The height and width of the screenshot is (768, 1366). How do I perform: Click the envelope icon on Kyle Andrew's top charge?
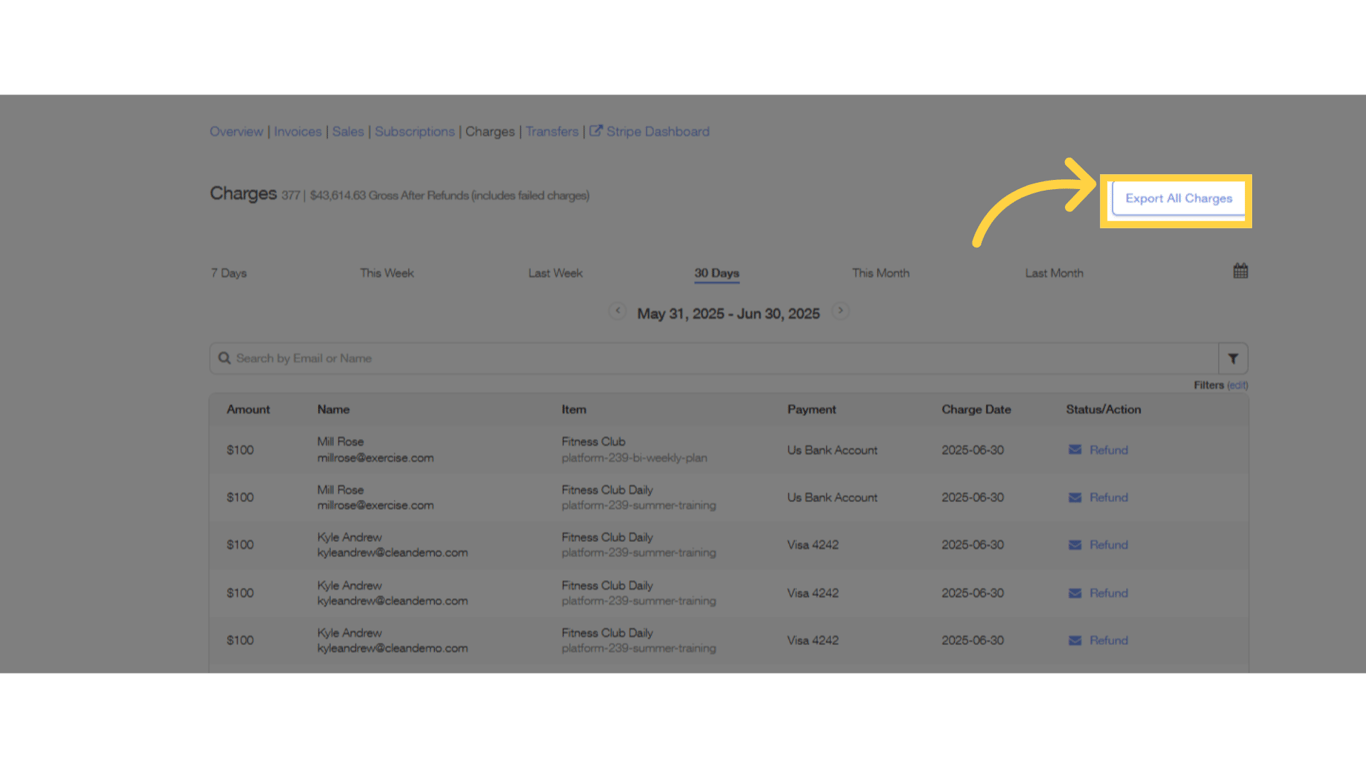click(1074, 544)
